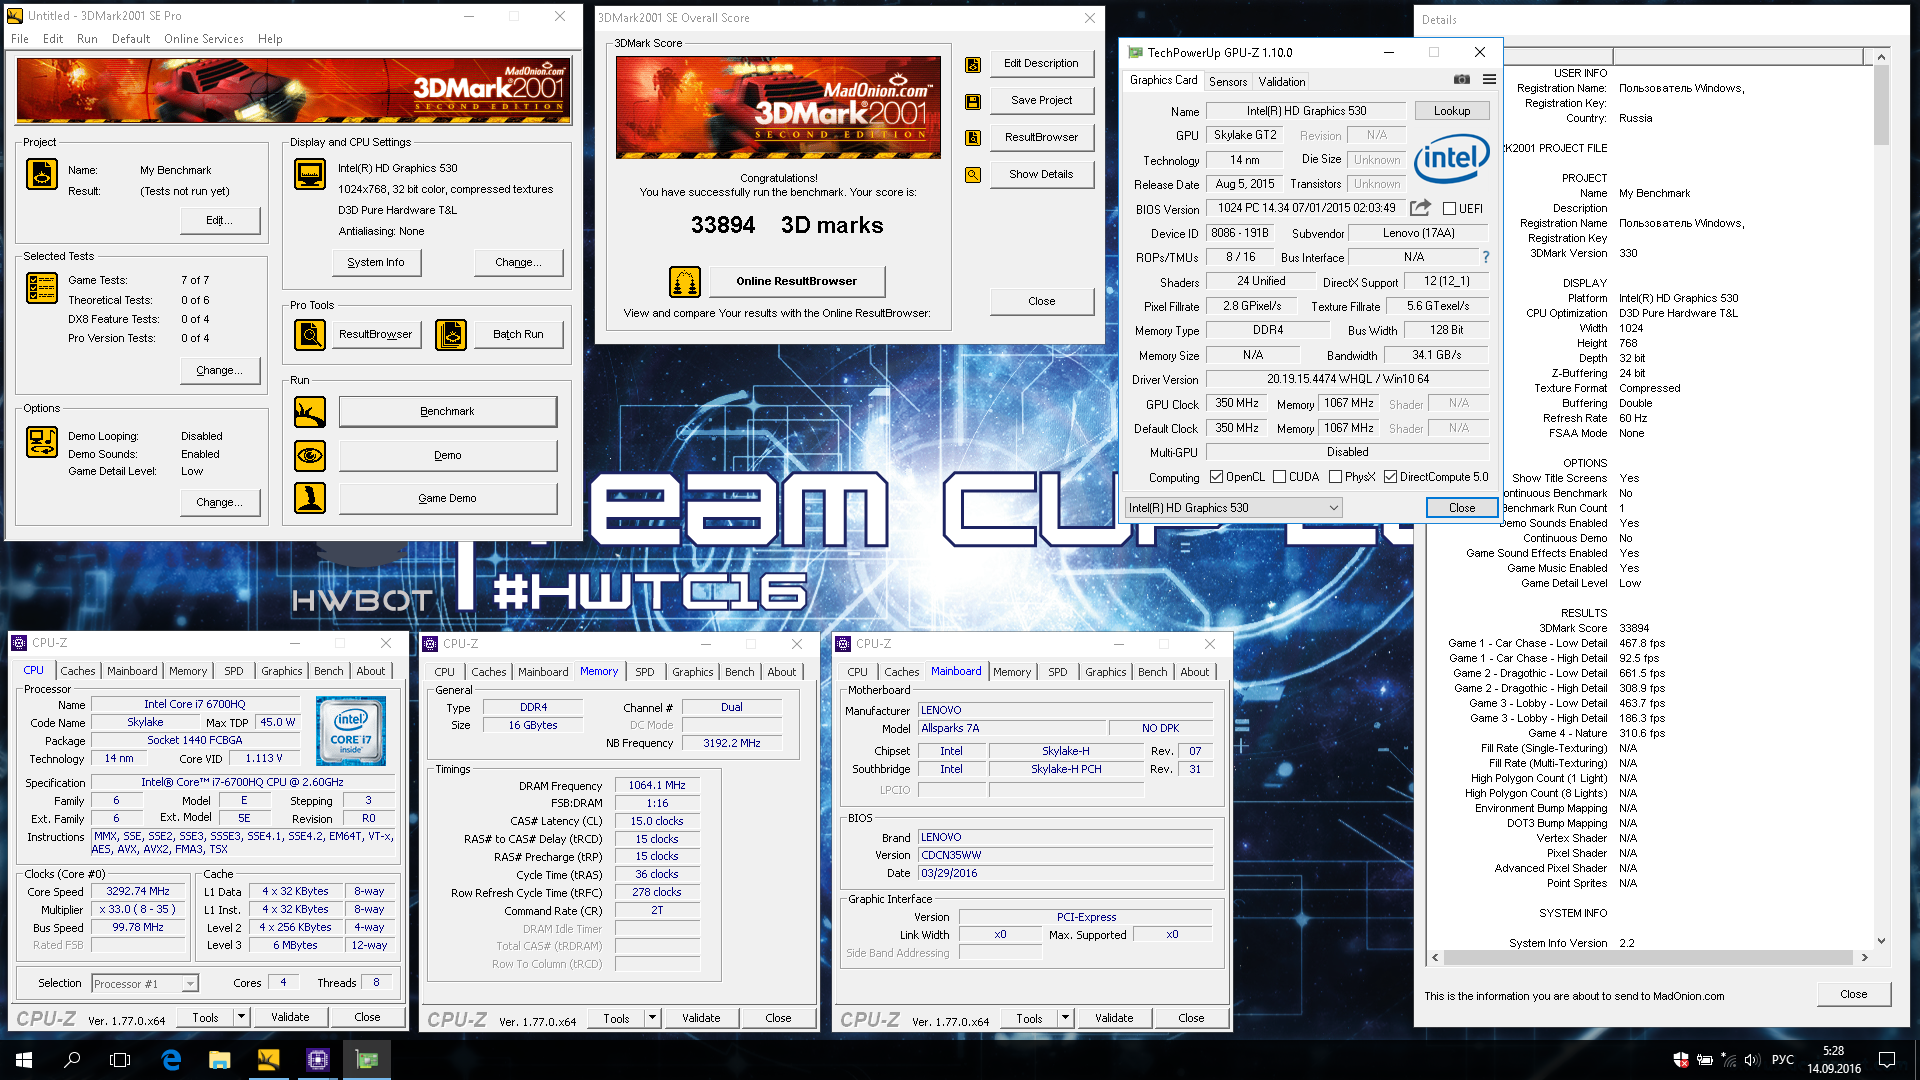This screenshot has width=1920, height=1080.
Task: Click the Lookup button in GPU-Z
Action: pos(1451,111)
